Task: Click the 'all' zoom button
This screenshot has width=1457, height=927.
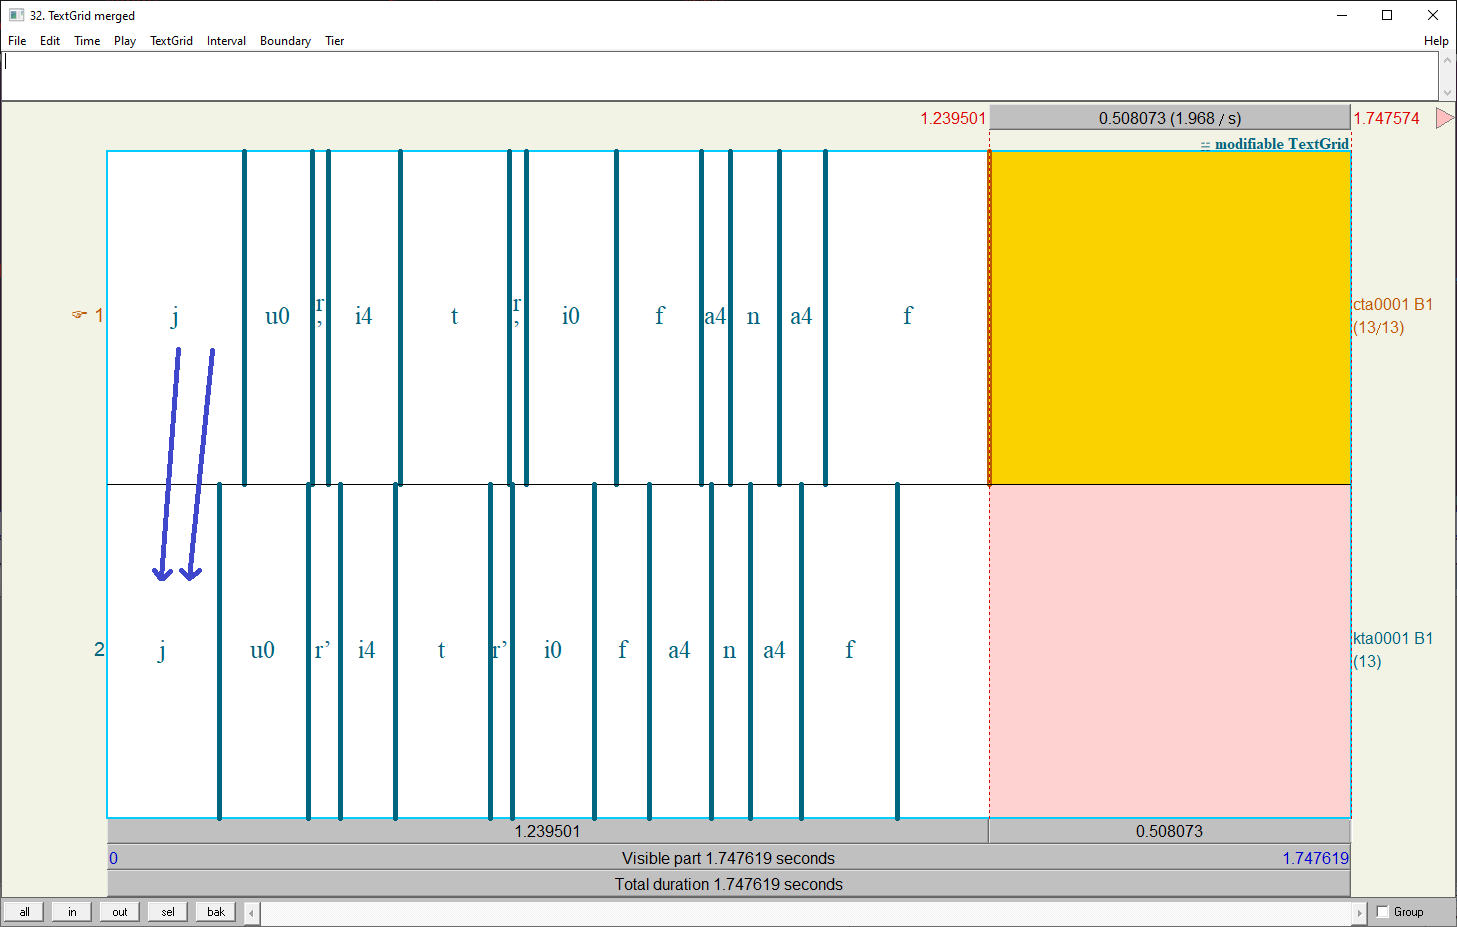Action: pyautogui.click(x=24, y=912)
